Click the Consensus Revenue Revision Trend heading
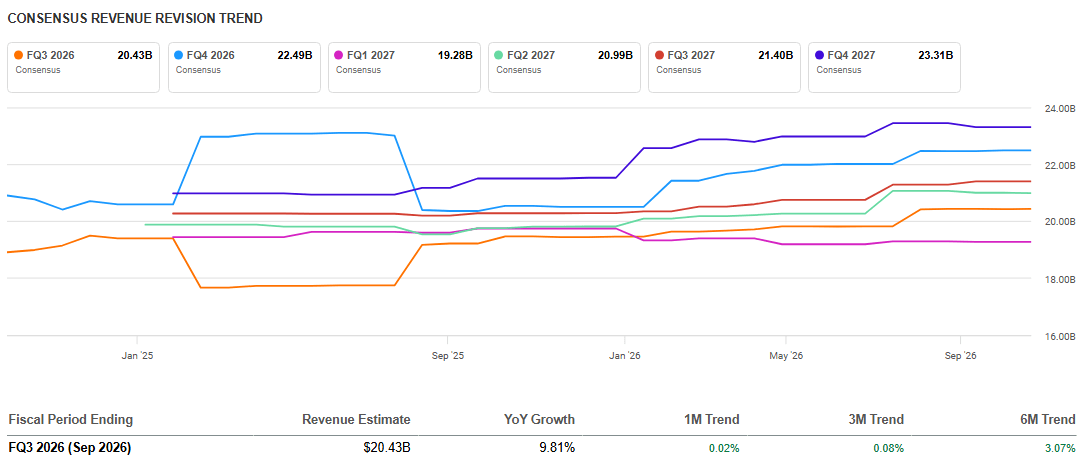 [x=135, y=19]
